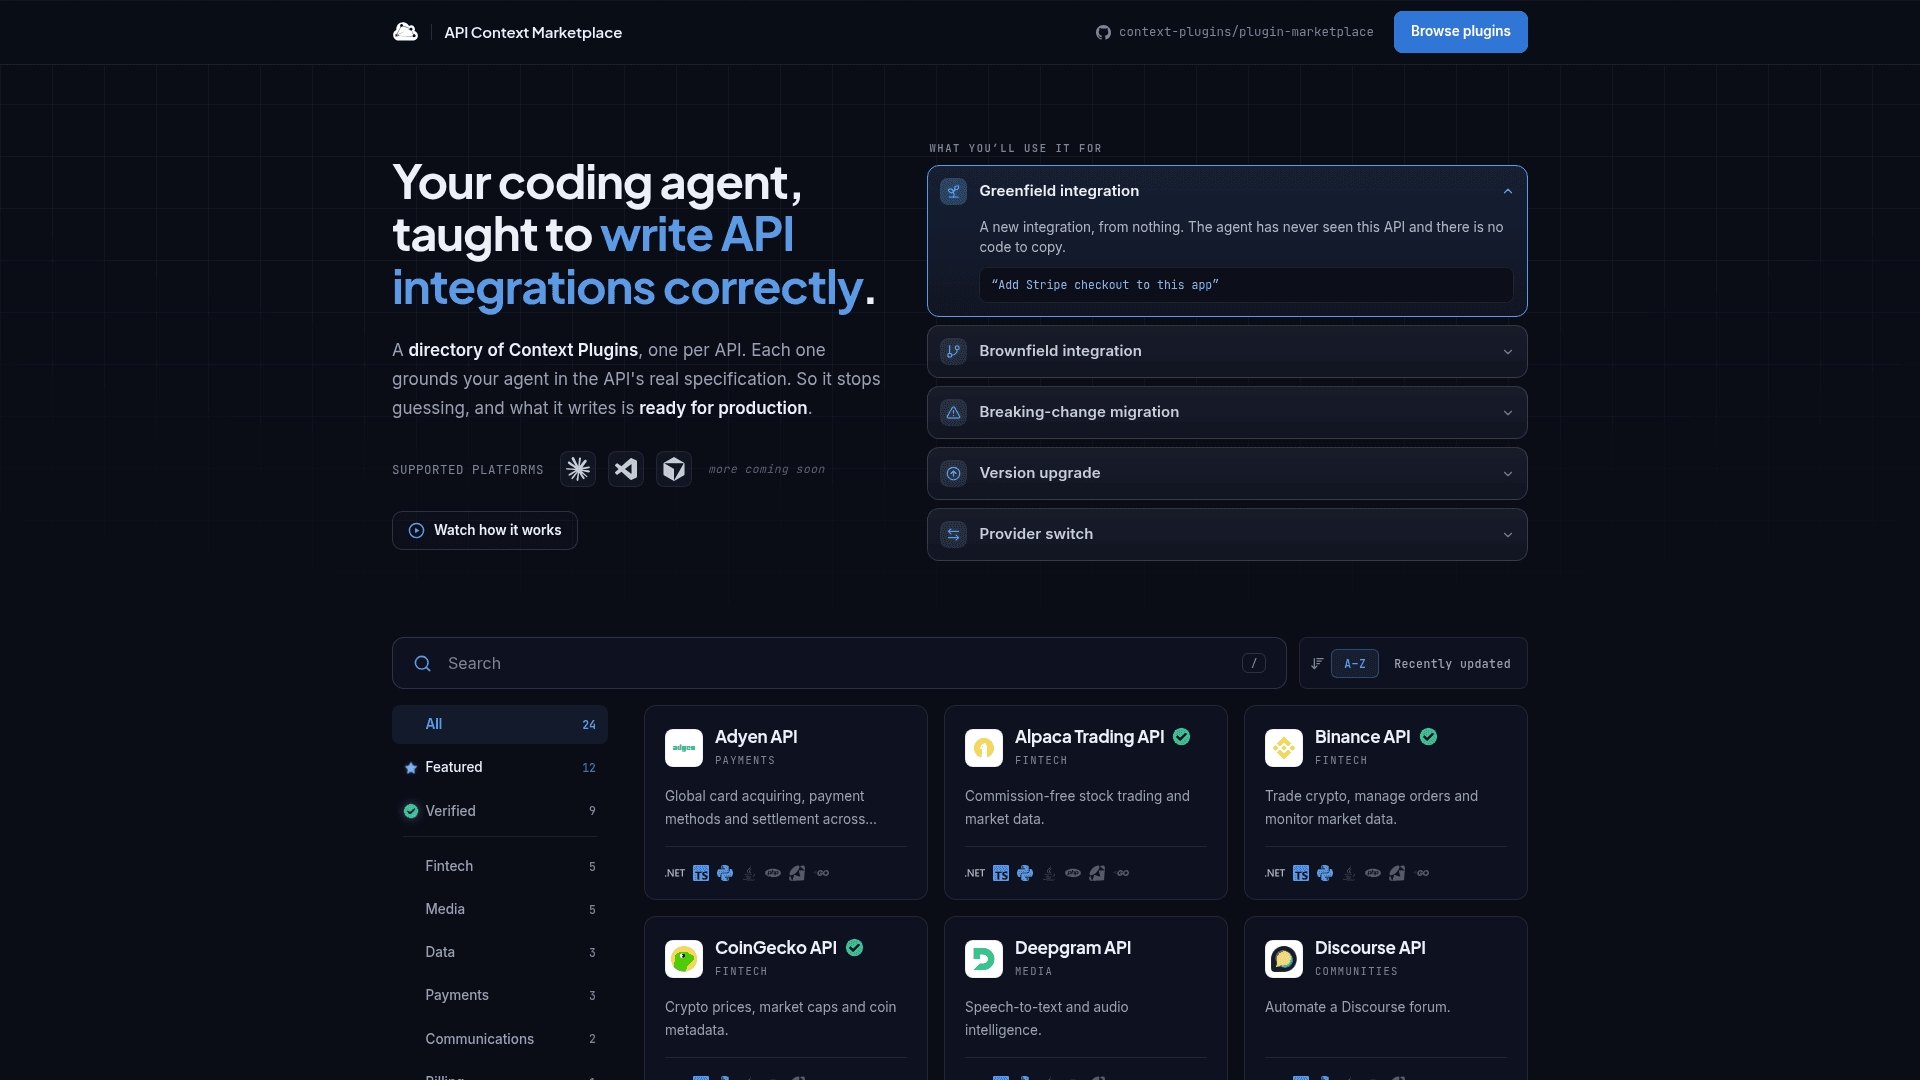
Task: Click the Ruby icon on the Adyen card
Action: coord(797,873)
